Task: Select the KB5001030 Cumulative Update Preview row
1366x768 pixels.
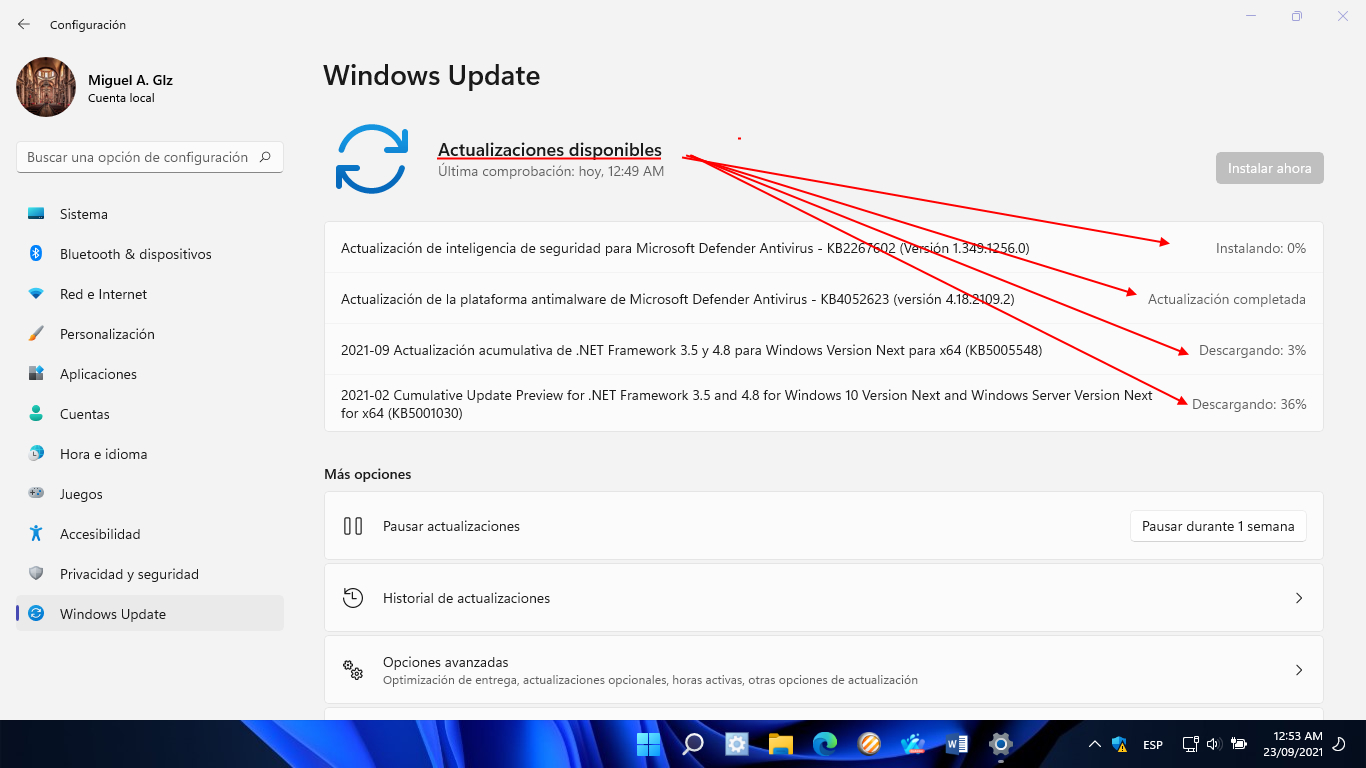Action: (824, 404)
